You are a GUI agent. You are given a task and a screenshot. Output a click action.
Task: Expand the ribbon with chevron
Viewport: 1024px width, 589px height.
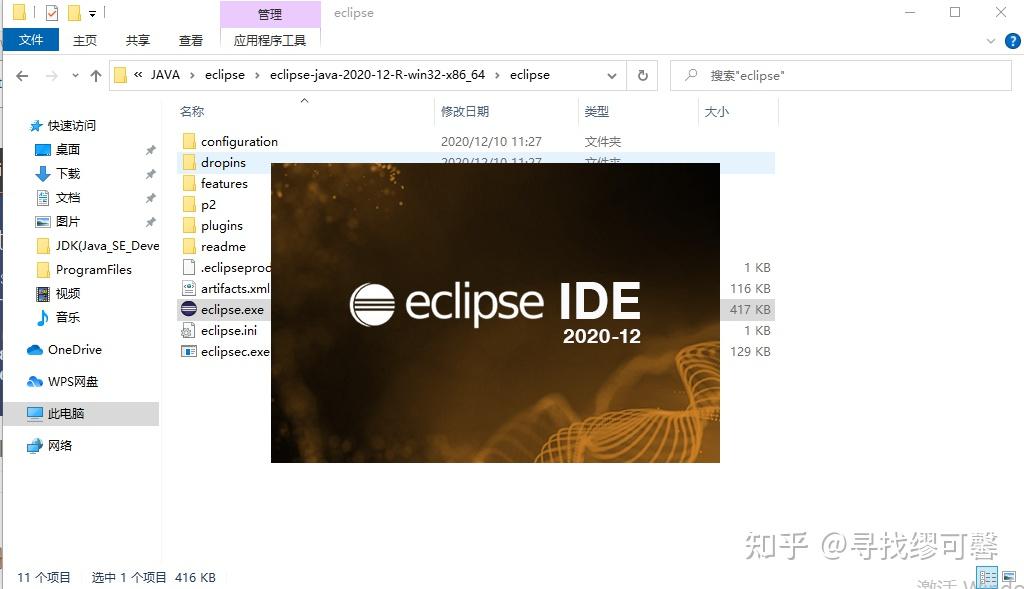pos(991,41)
